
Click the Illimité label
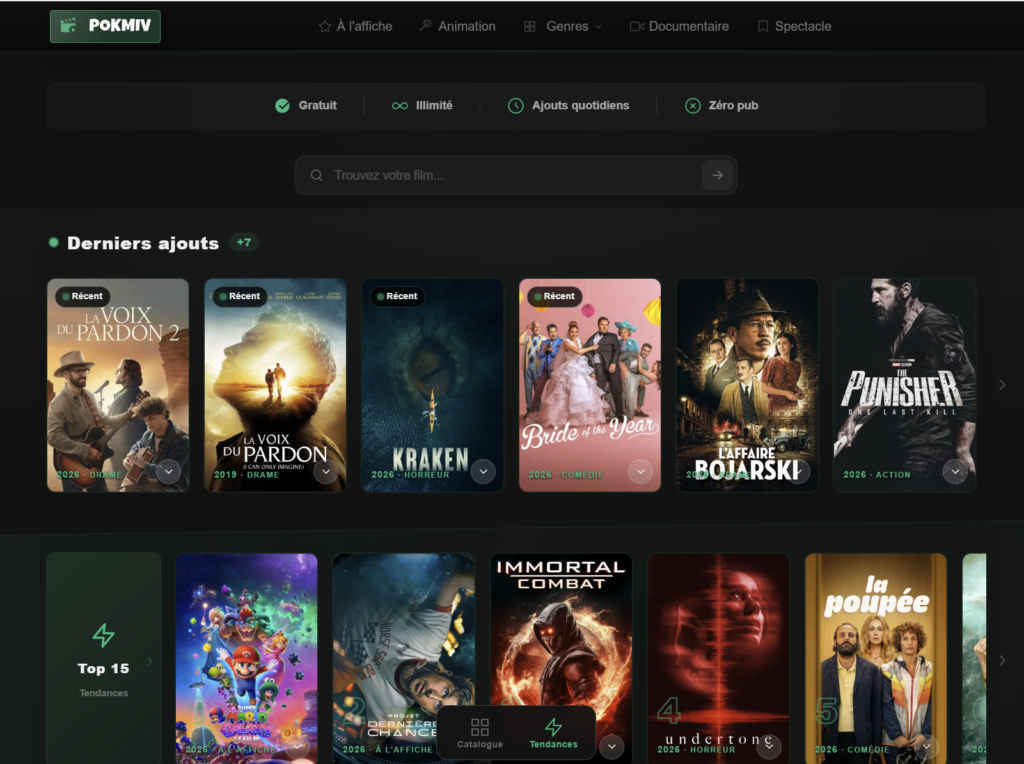pos(434,106)
